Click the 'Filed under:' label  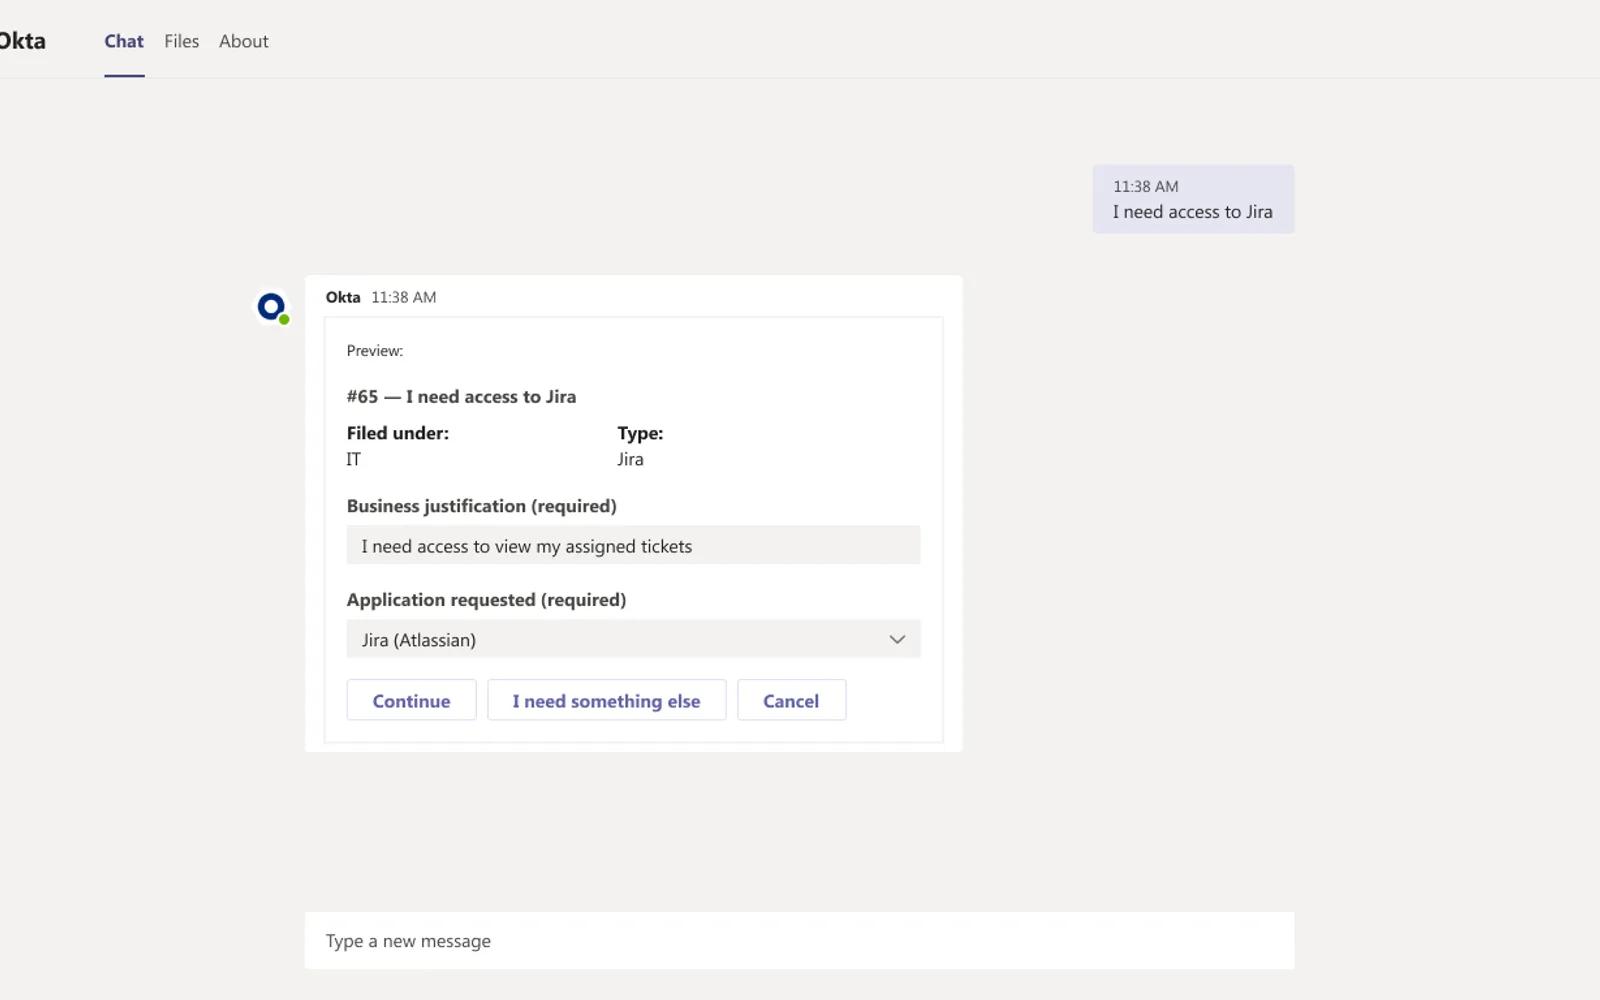[398, 433]
